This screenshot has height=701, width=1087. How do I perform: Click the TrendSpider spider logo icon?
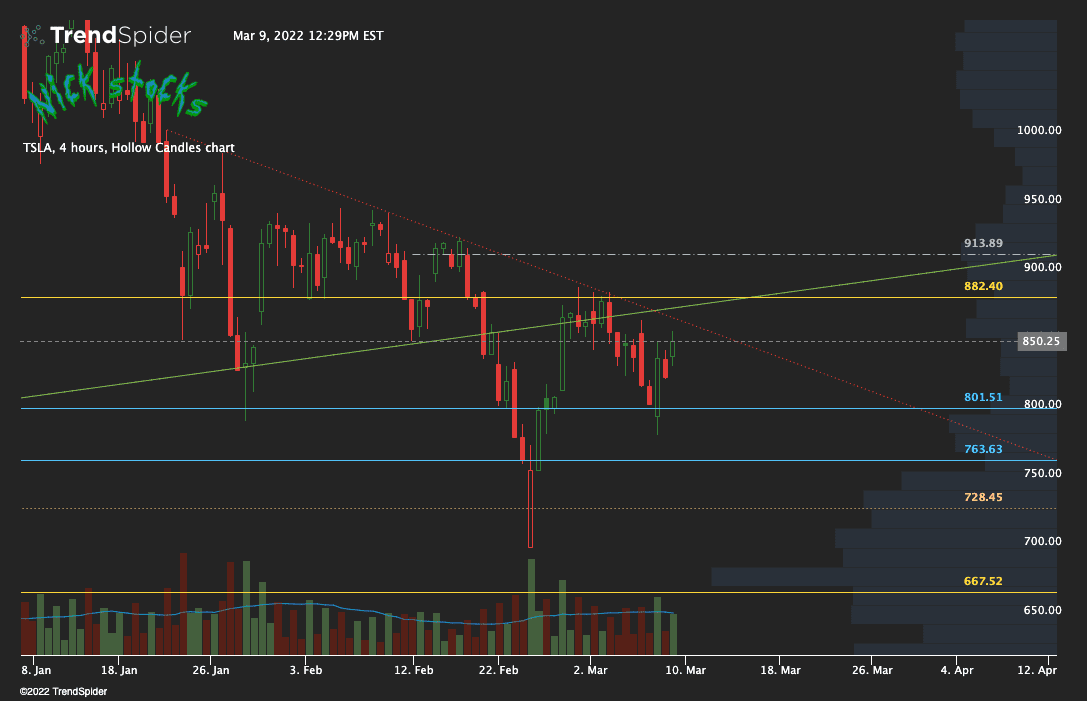tap(32, 35)
